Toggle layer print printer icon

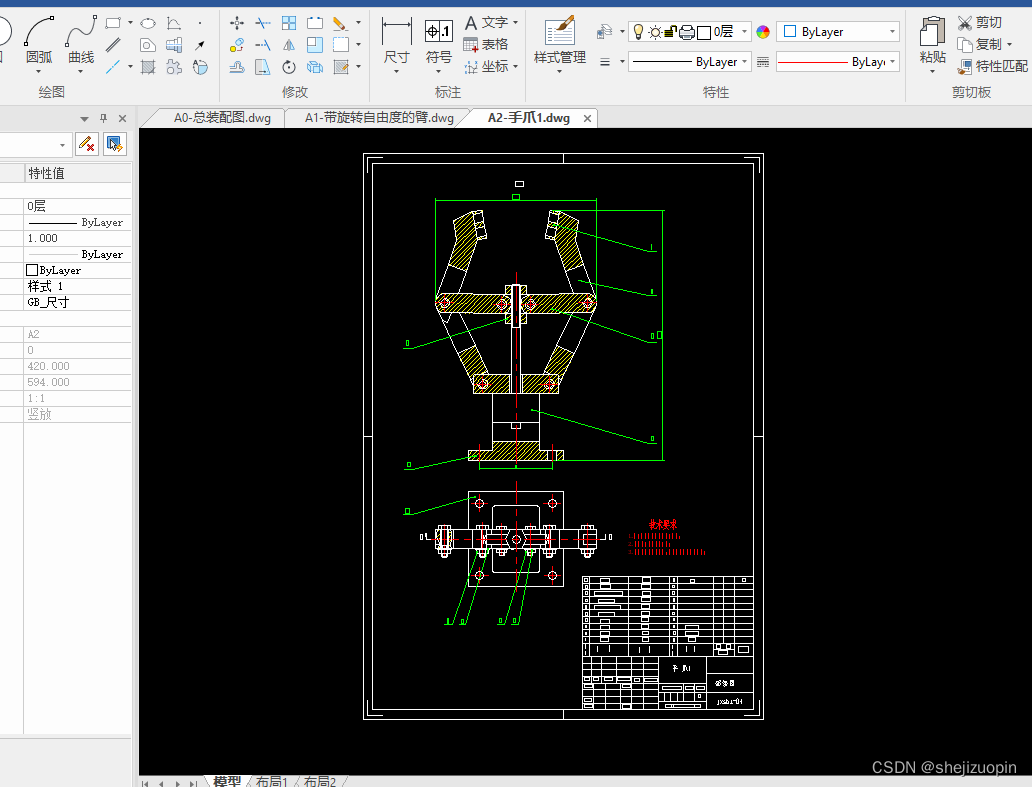click(x=686, y=32)
